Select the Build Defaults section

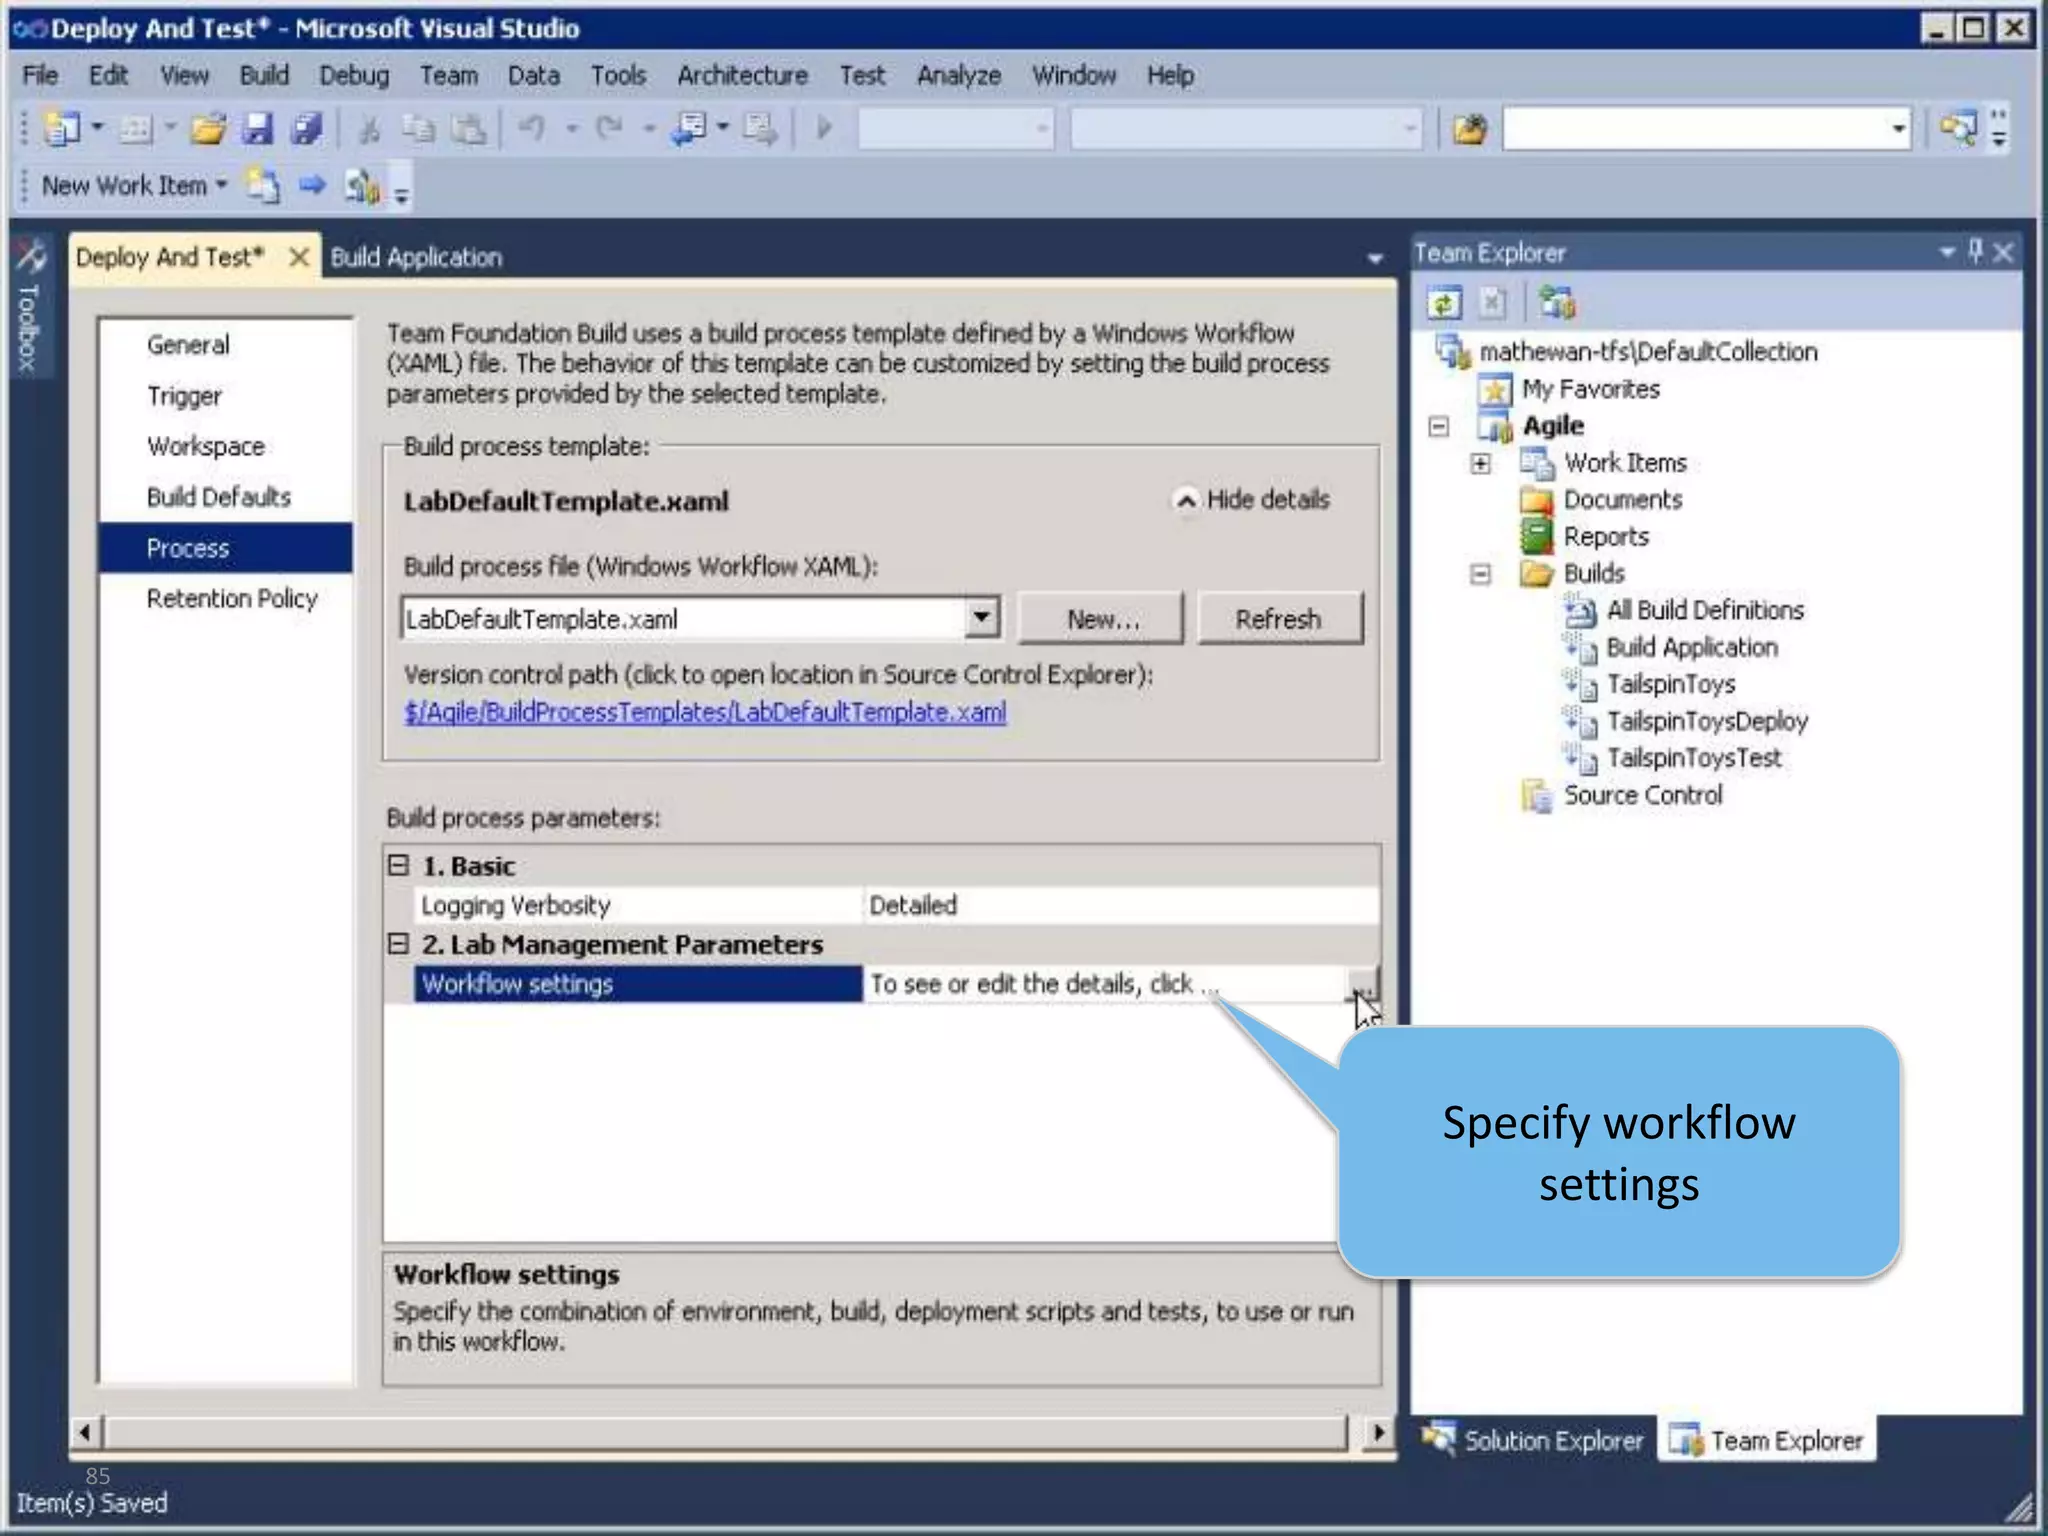[219, 497]
